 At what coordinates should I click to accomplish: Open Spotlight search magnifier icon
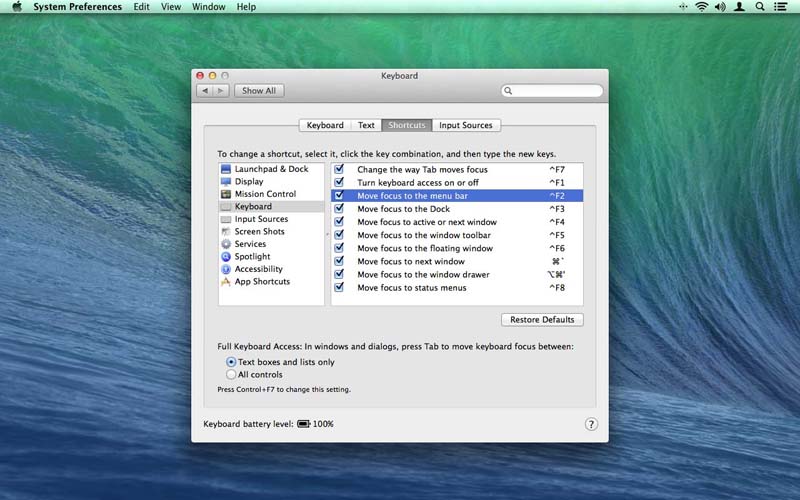(x=760, y=7)
